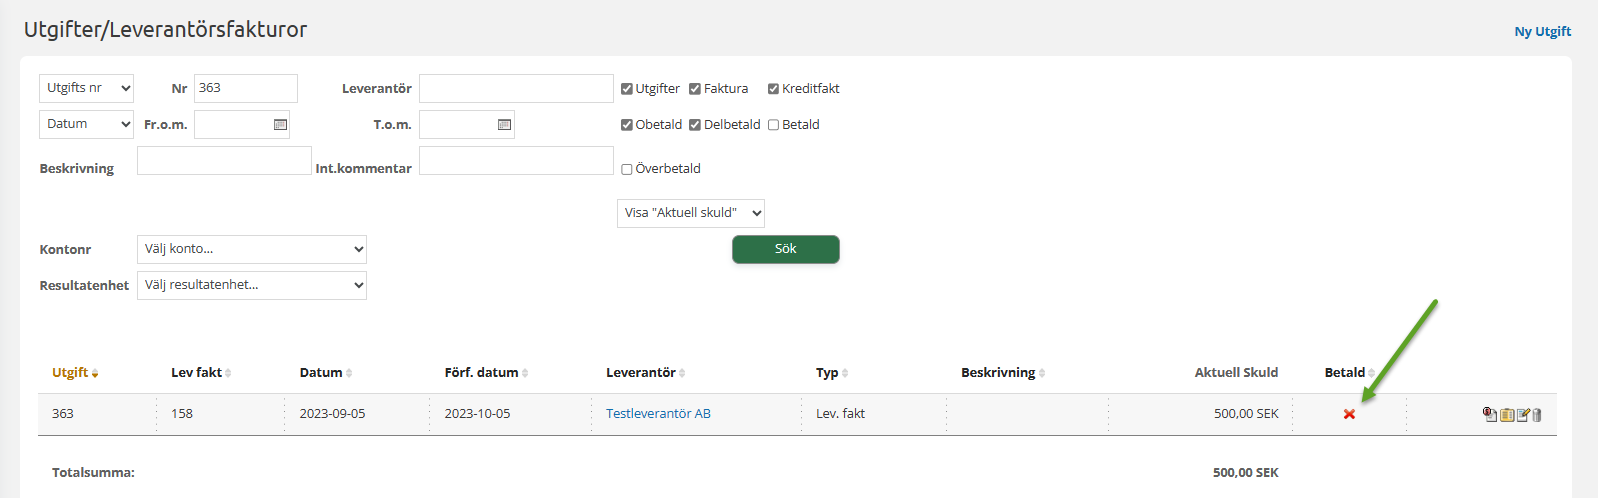Uncheck the Utgifter checkbox

tap(627, 89)
